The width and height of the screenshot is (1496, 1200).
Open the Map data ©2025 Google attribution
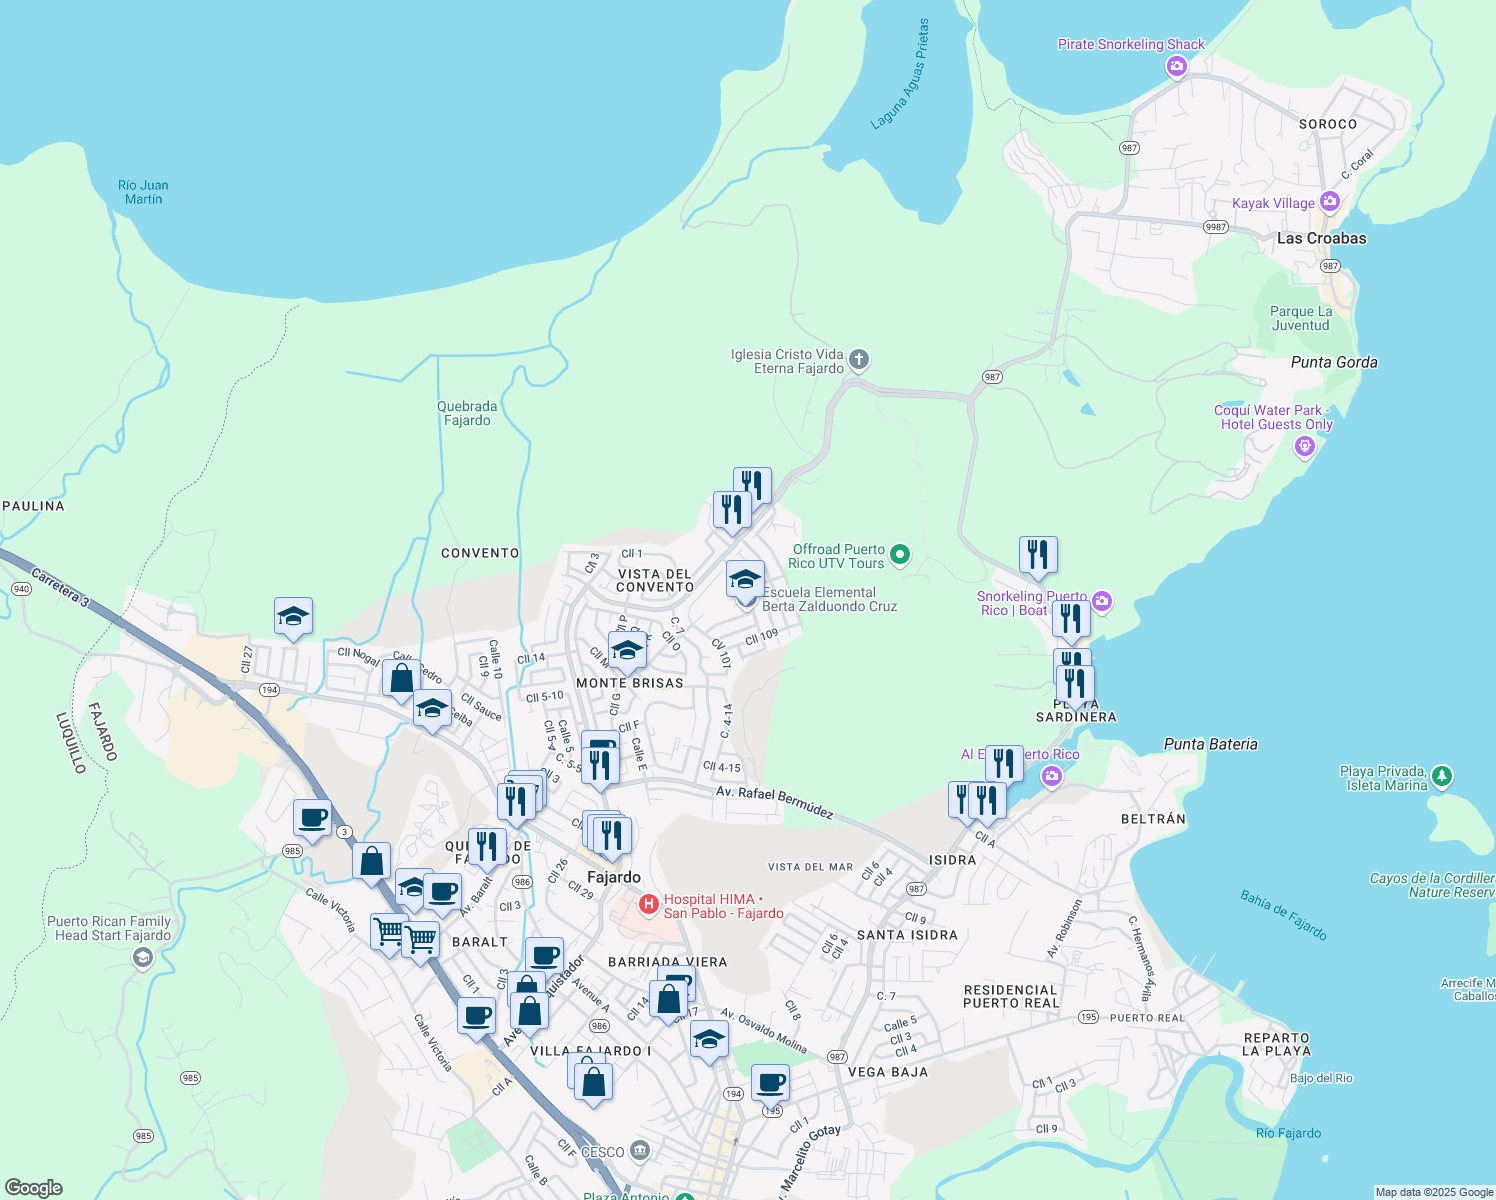(1434, 1192)
